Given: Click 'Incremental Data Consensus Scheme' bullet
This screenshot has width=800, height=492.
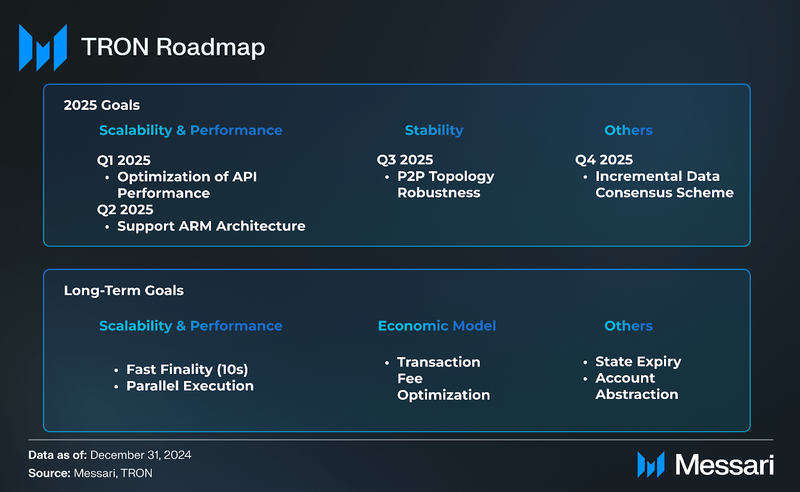Looking at the screenshot, I should coord(664,184).
